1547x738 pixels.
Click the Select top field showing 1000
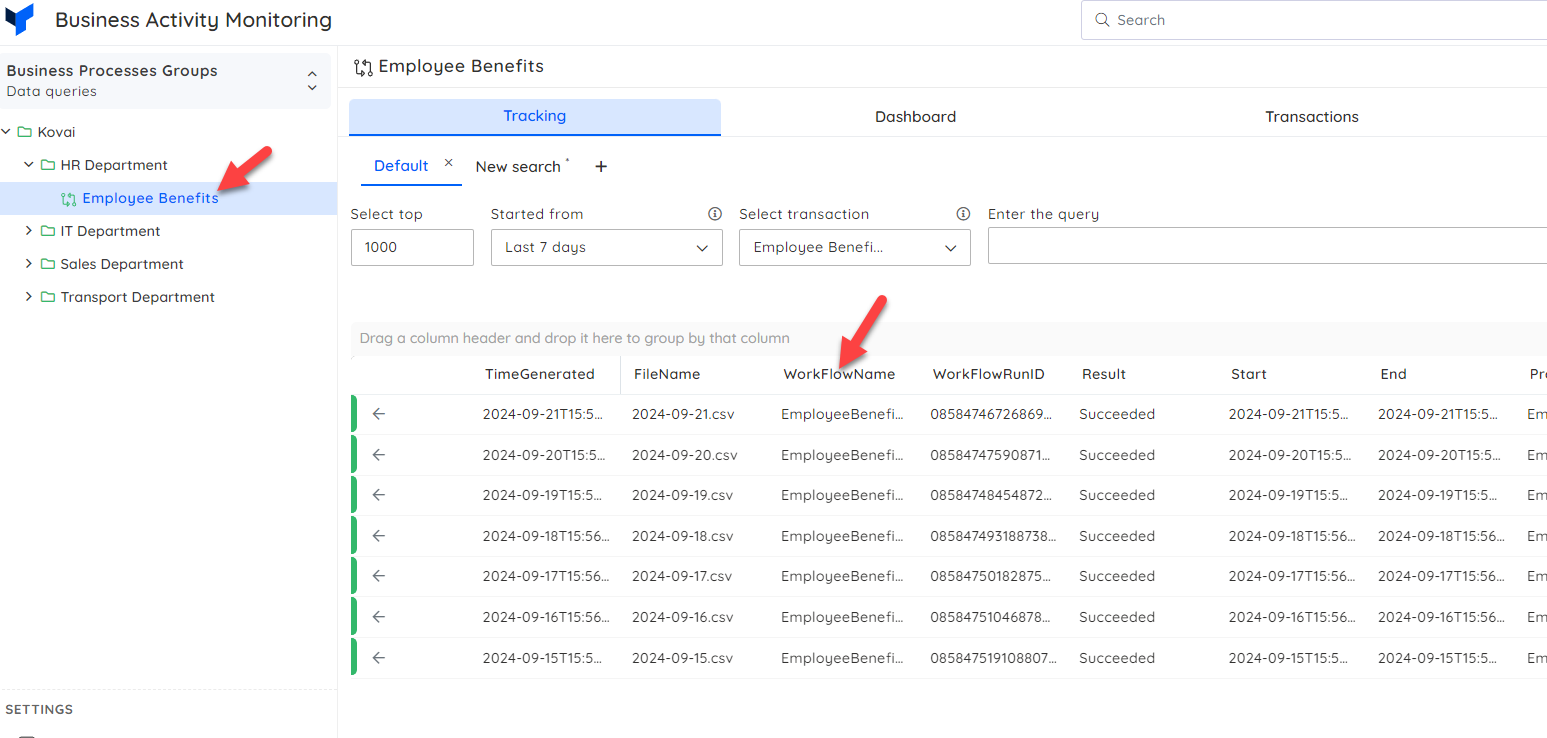point(412,248)
